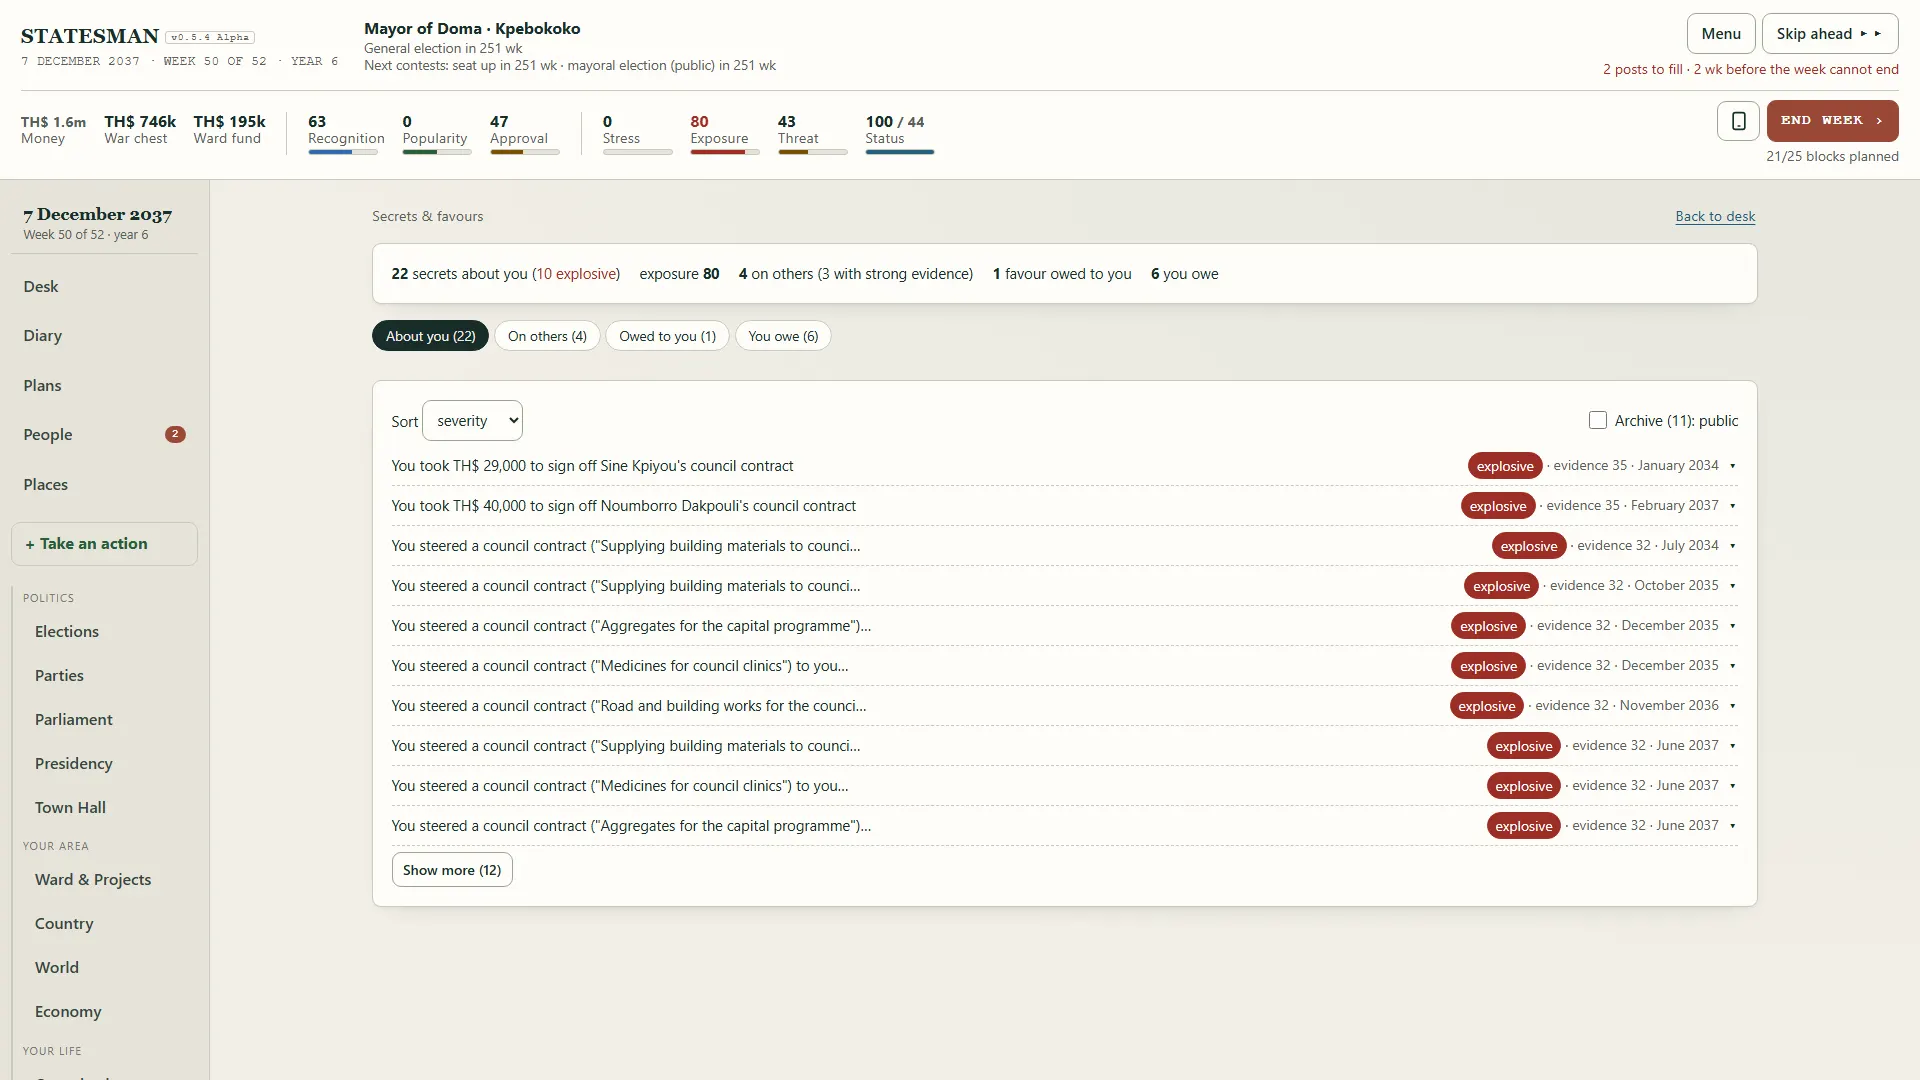Open the Owed to you (1) tab
This screenshot has height=1080, width=1920.
667,336
